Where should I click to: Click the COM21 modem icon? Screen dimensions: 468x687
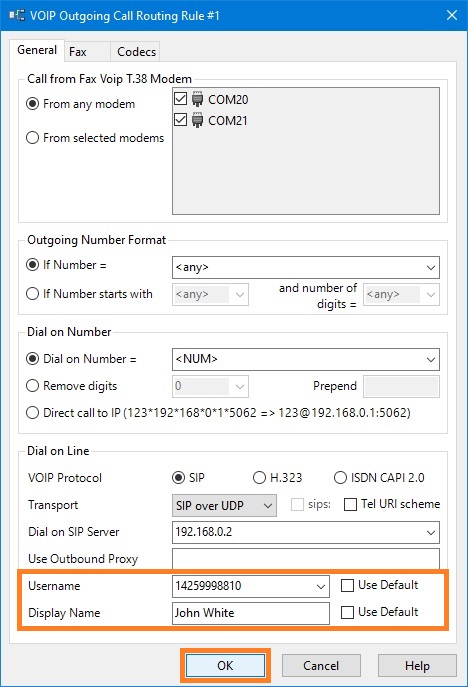(x=198, y=120)
